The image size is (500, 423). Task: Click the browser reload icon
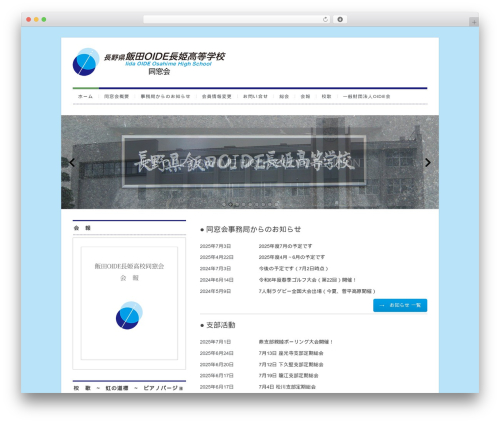coord(325,20)
